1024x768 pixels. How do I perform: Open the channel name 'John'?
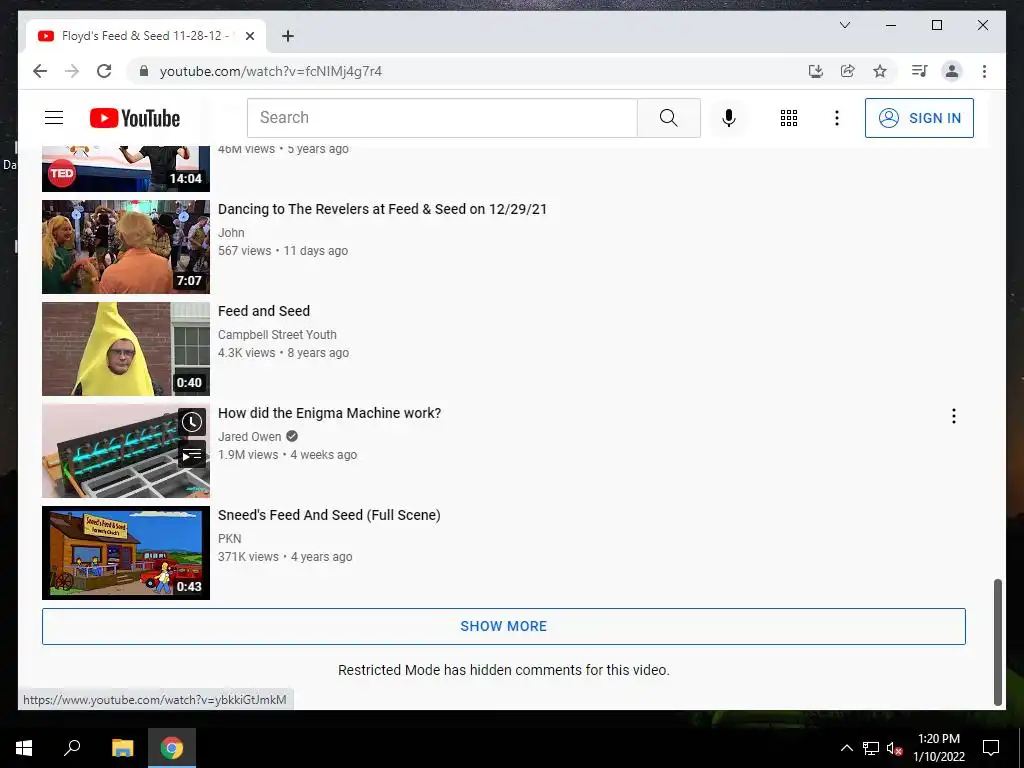pyautogui.click(x=231, y=232)
